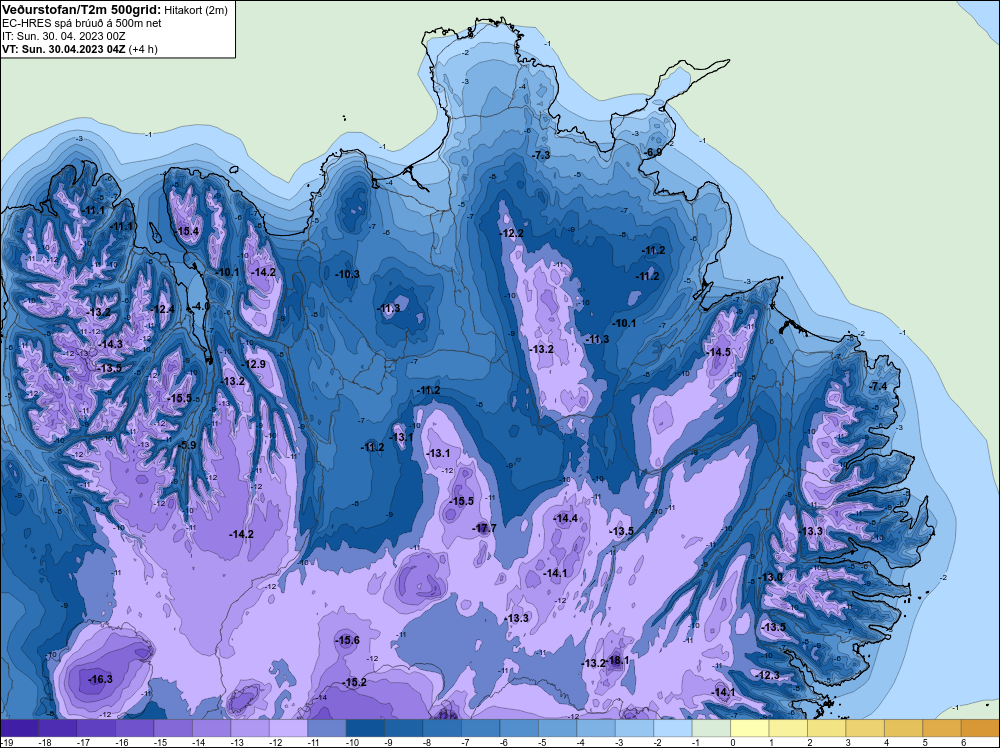Click the -7.4 temperature label
The height and width of the screenshot is (748, 1000).
coord(878,386)
